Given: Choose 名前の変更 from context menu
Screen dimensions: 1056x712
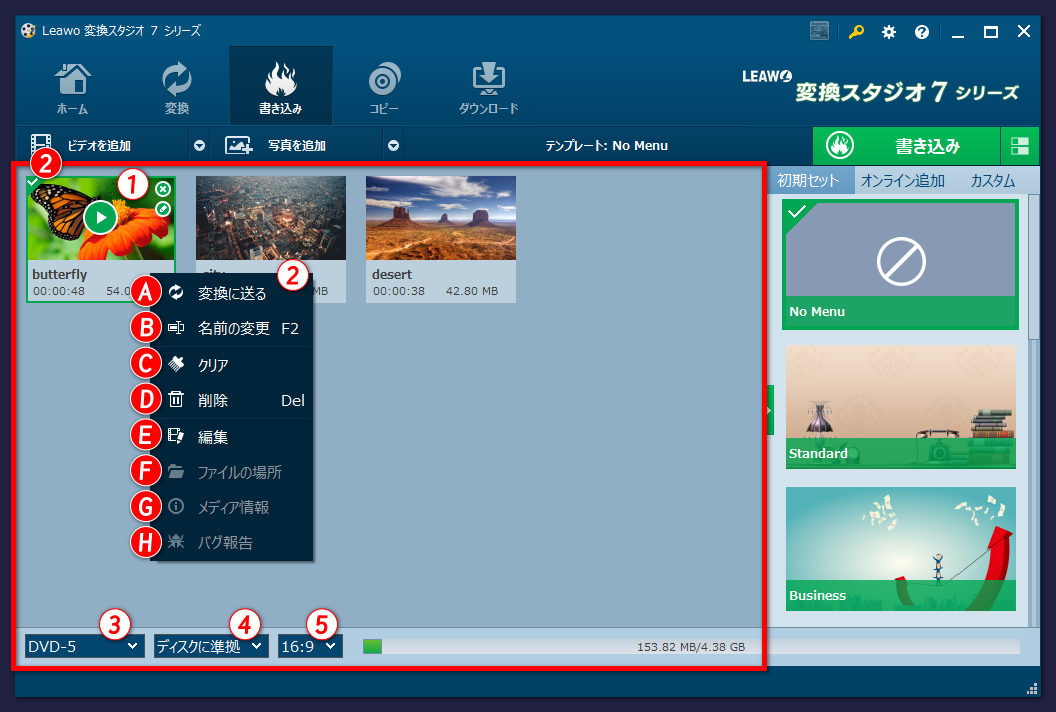Looking at the screenshot, I should pos(234,328).
